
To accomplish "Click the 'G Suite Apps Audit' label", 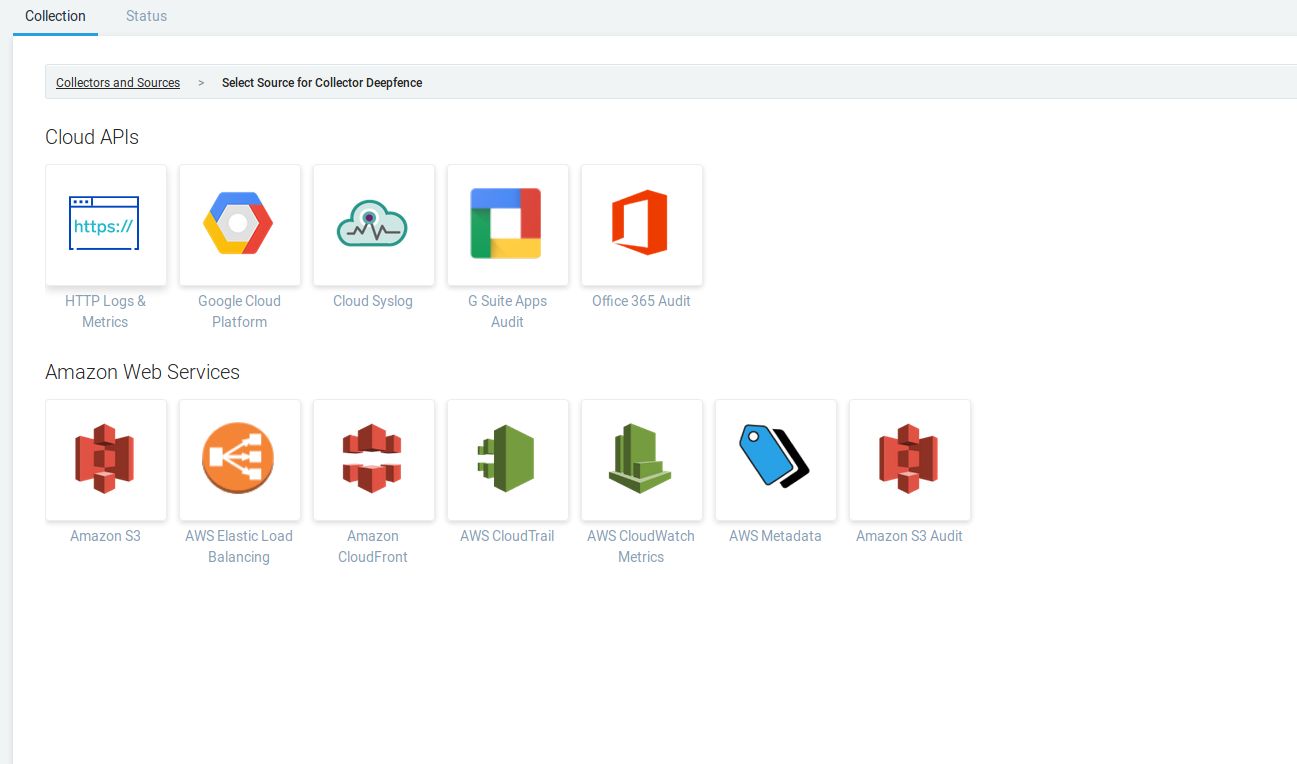I will tap(507, 311).
